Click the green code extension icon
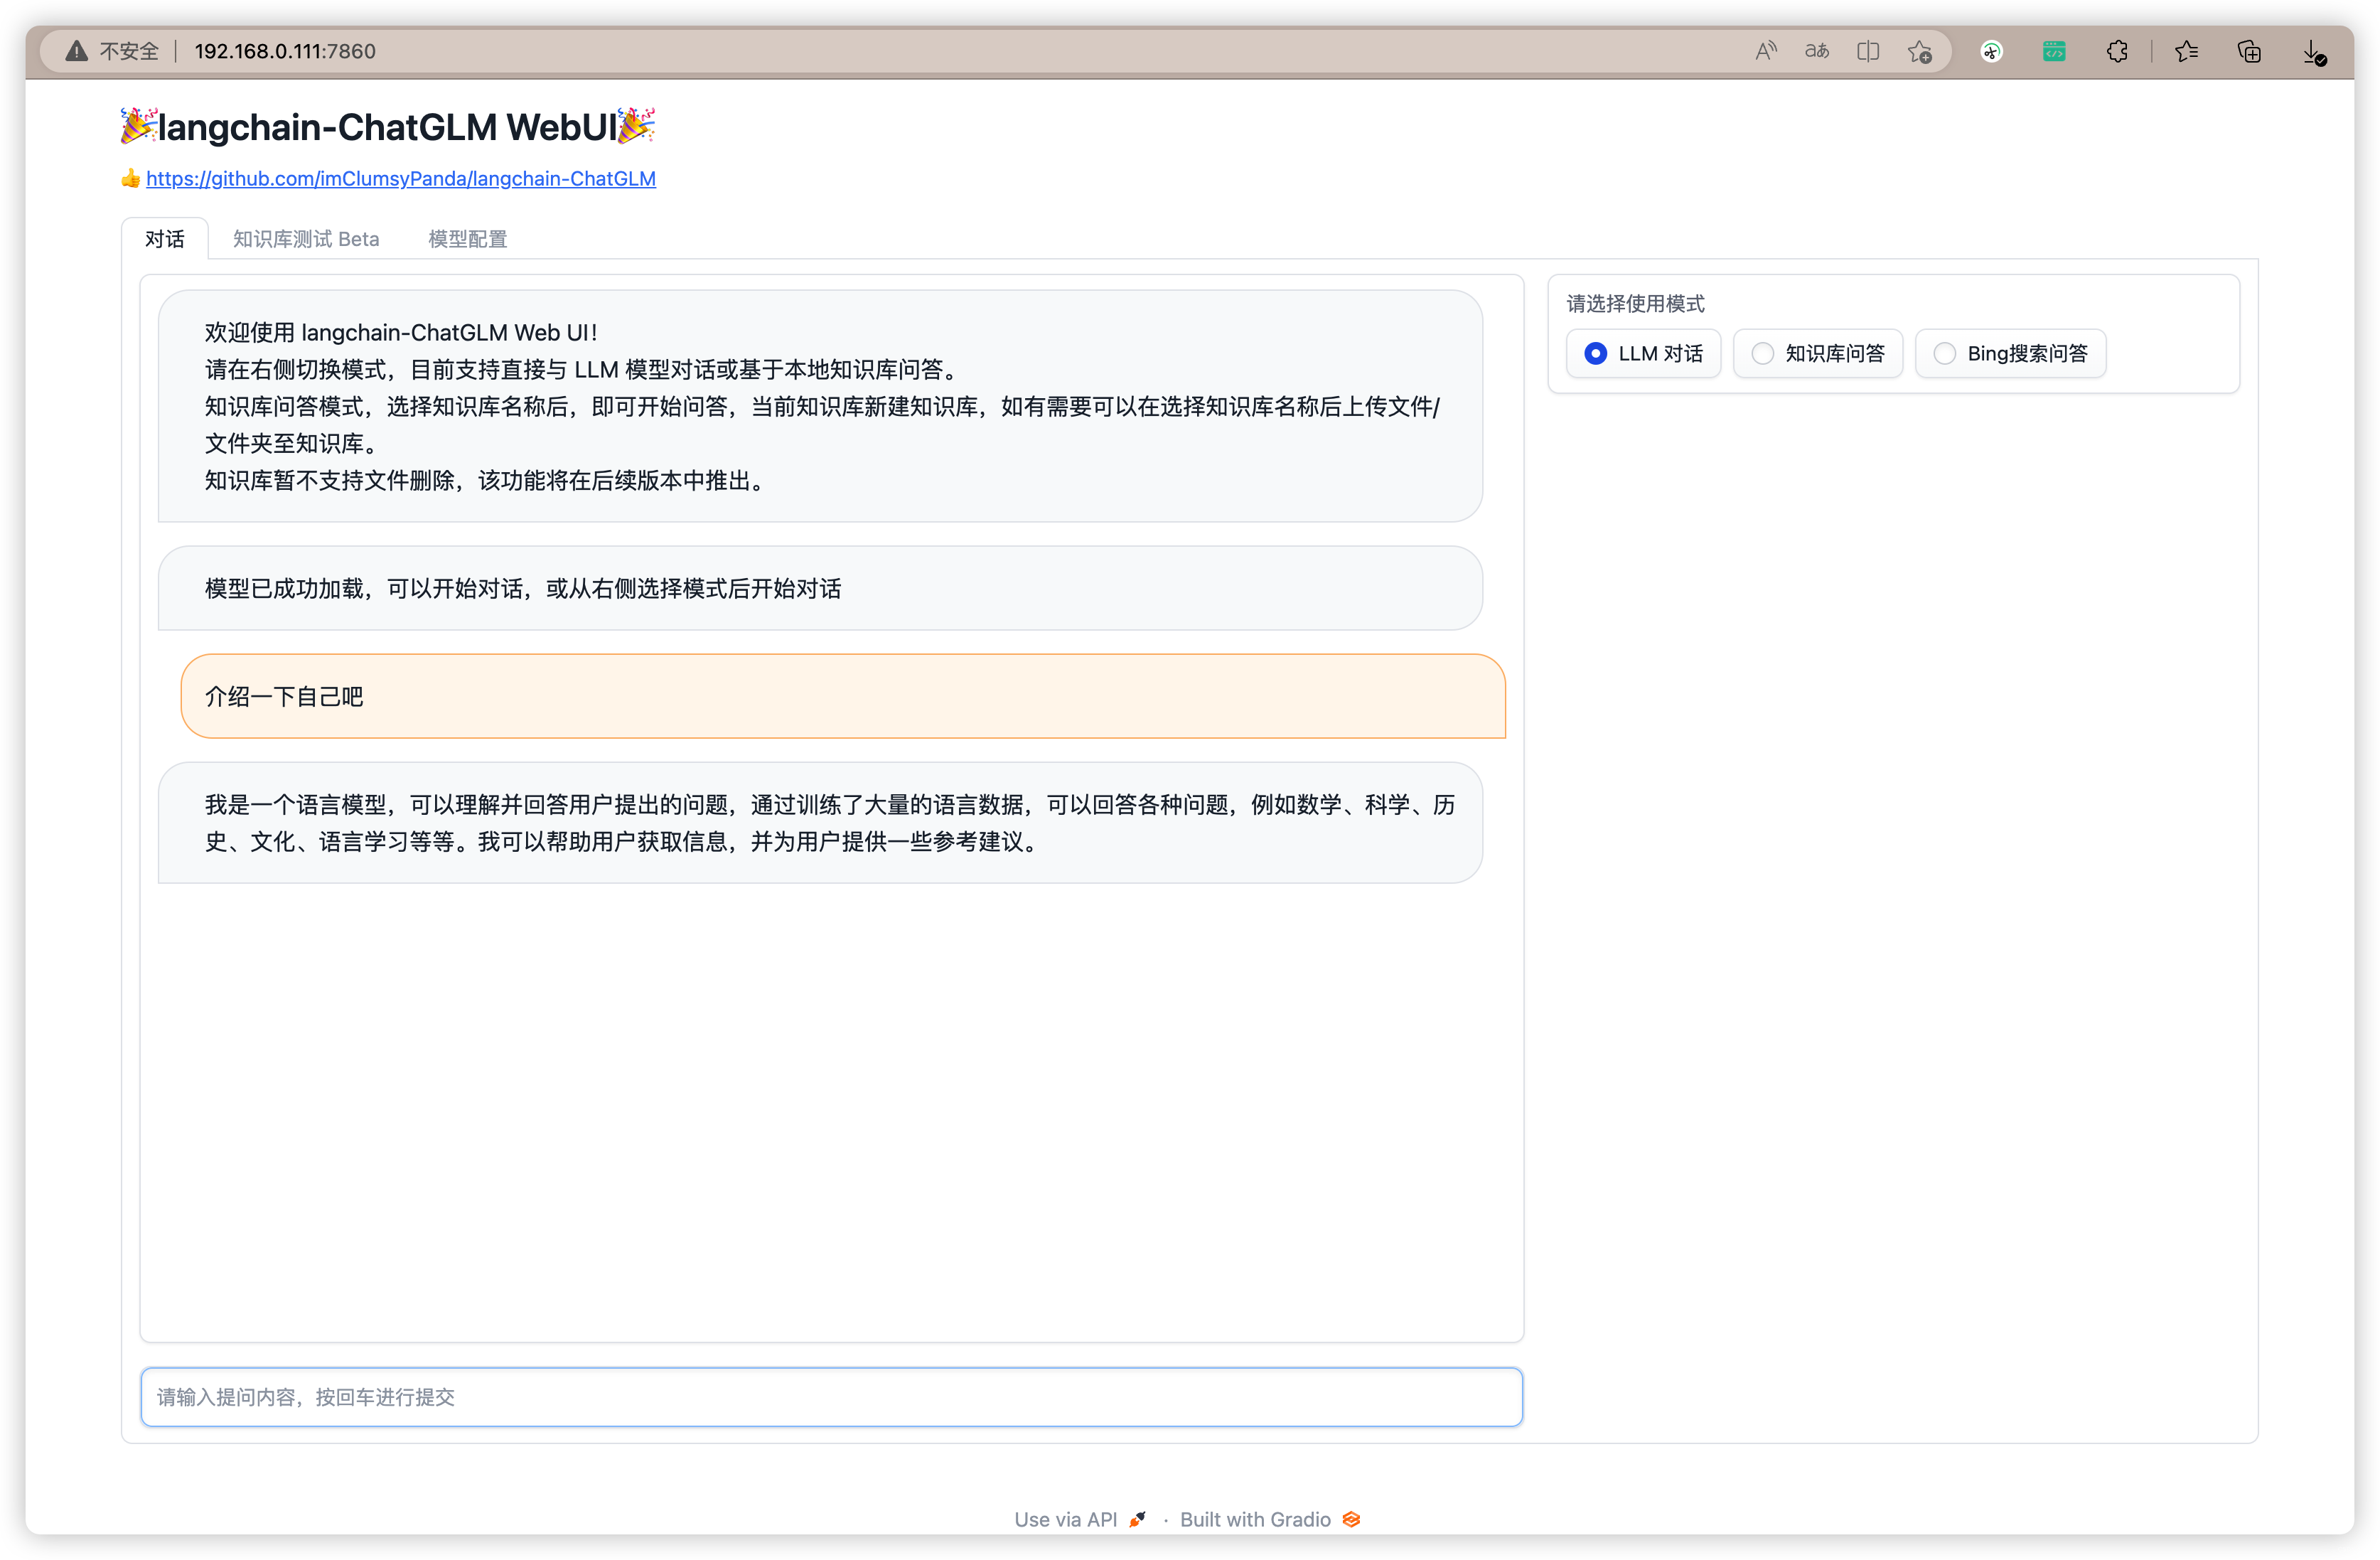The image size is (2380, 1560). 2054,51
